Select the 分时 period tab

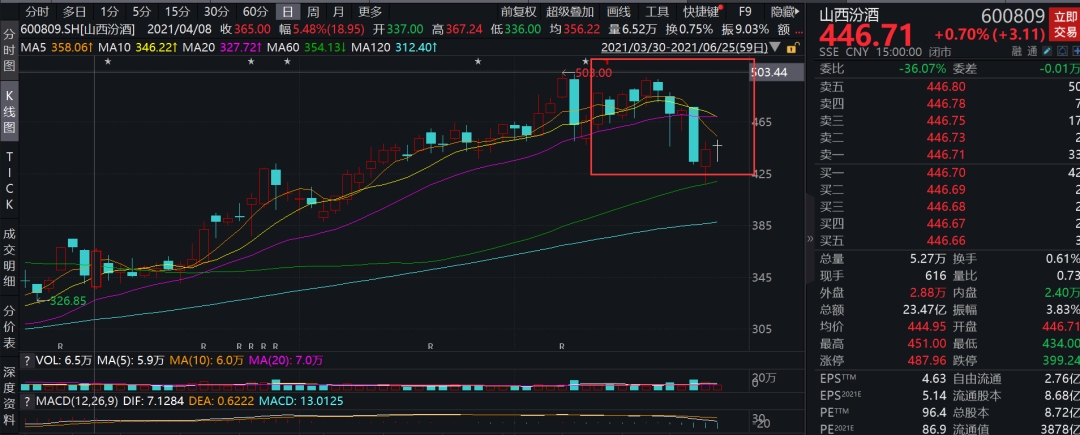click(37, 11)
